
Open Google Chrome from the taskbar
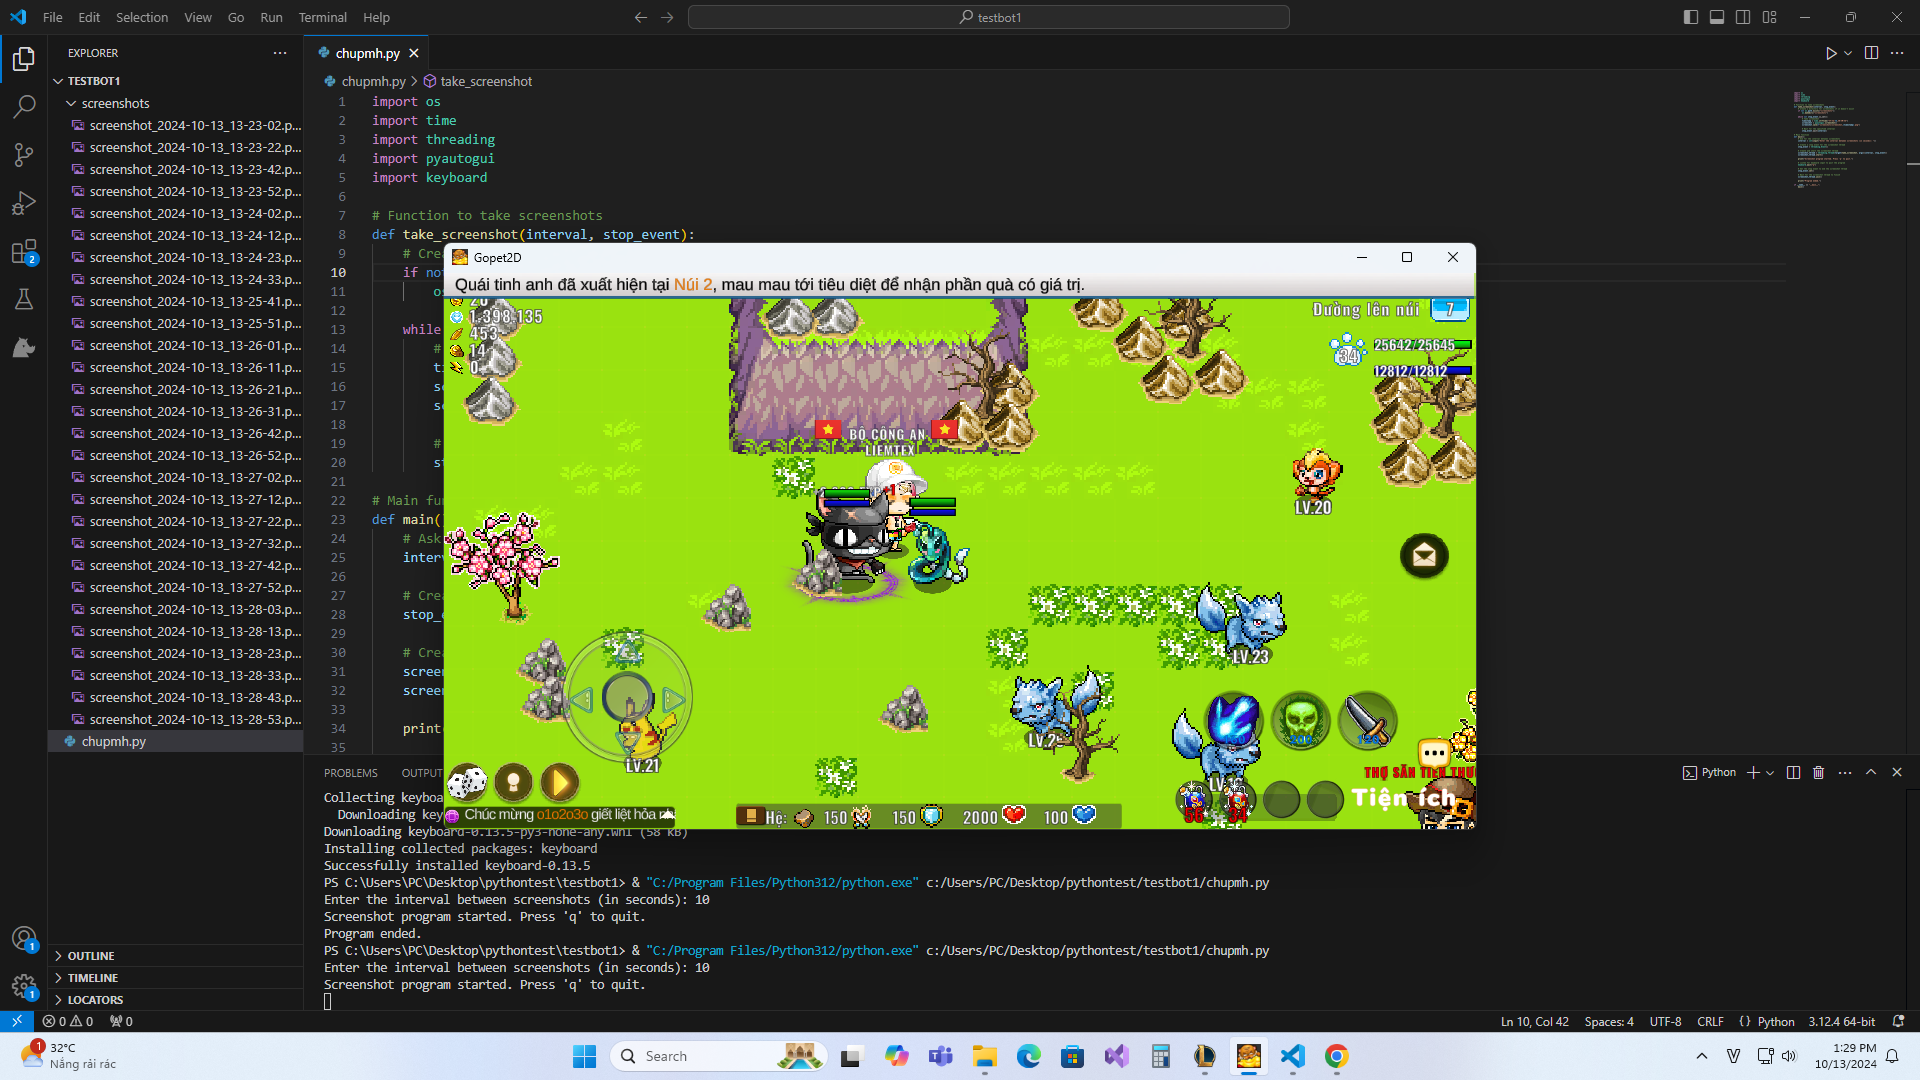1336,1056
